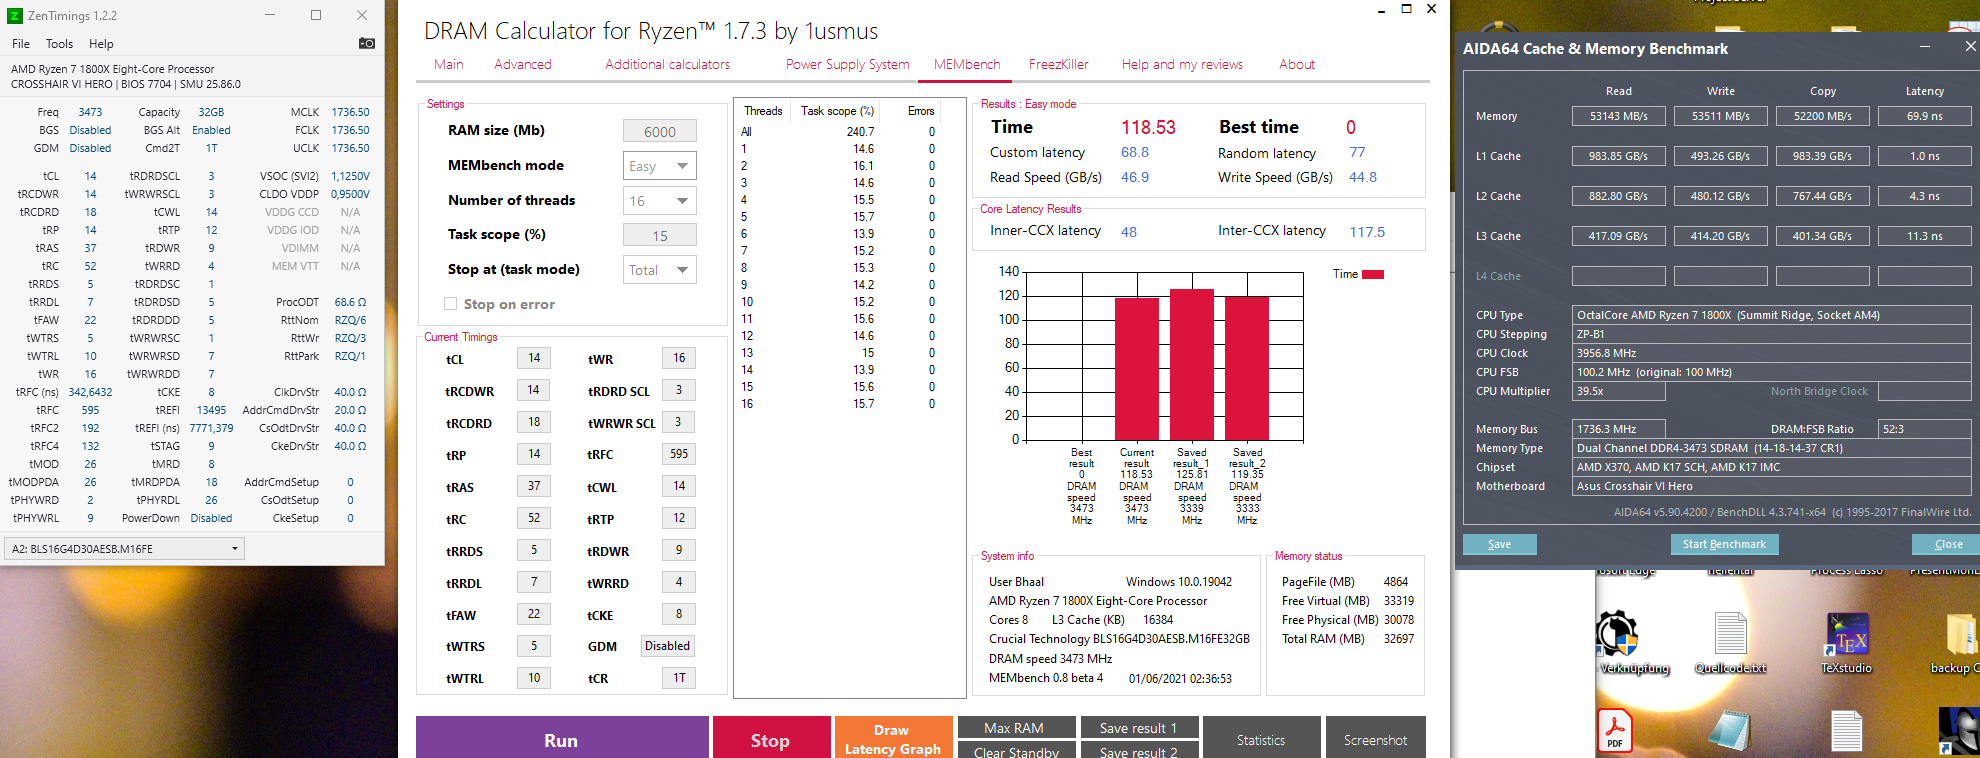Click the AIDA64 L3 Cache Write 414.20 GB/s cell
Viewport: 1980px width, 758px height.
(1720, 236)
